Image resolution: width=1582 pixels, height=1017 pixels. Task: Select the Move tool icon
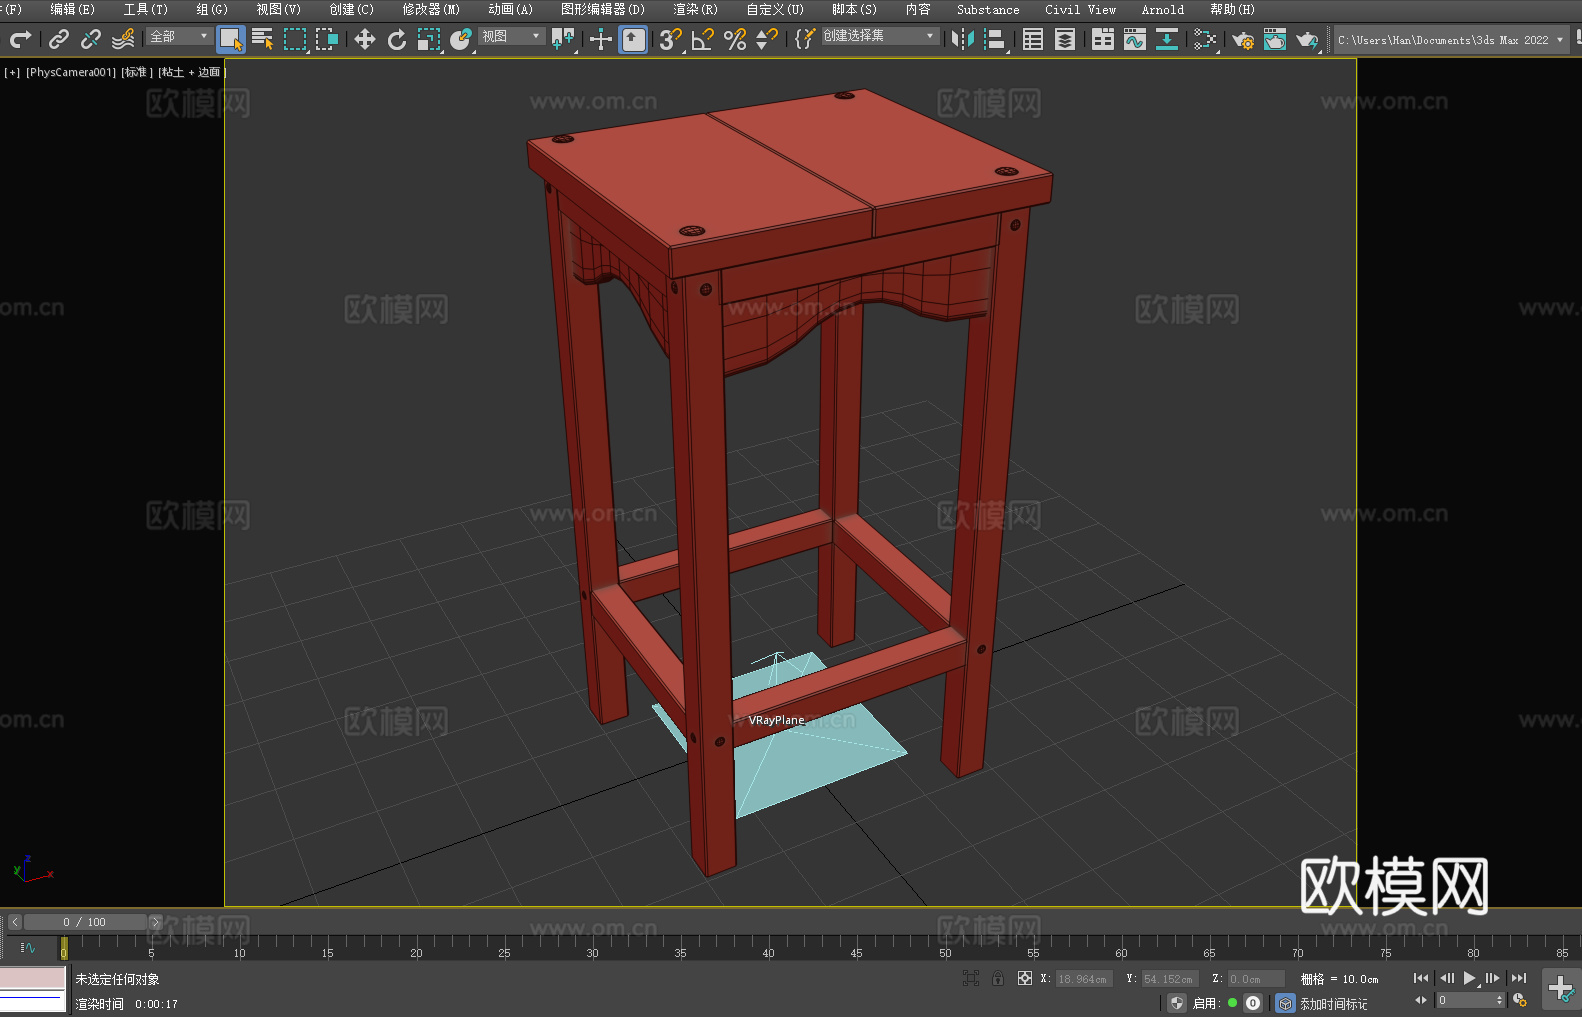(365, 39)
